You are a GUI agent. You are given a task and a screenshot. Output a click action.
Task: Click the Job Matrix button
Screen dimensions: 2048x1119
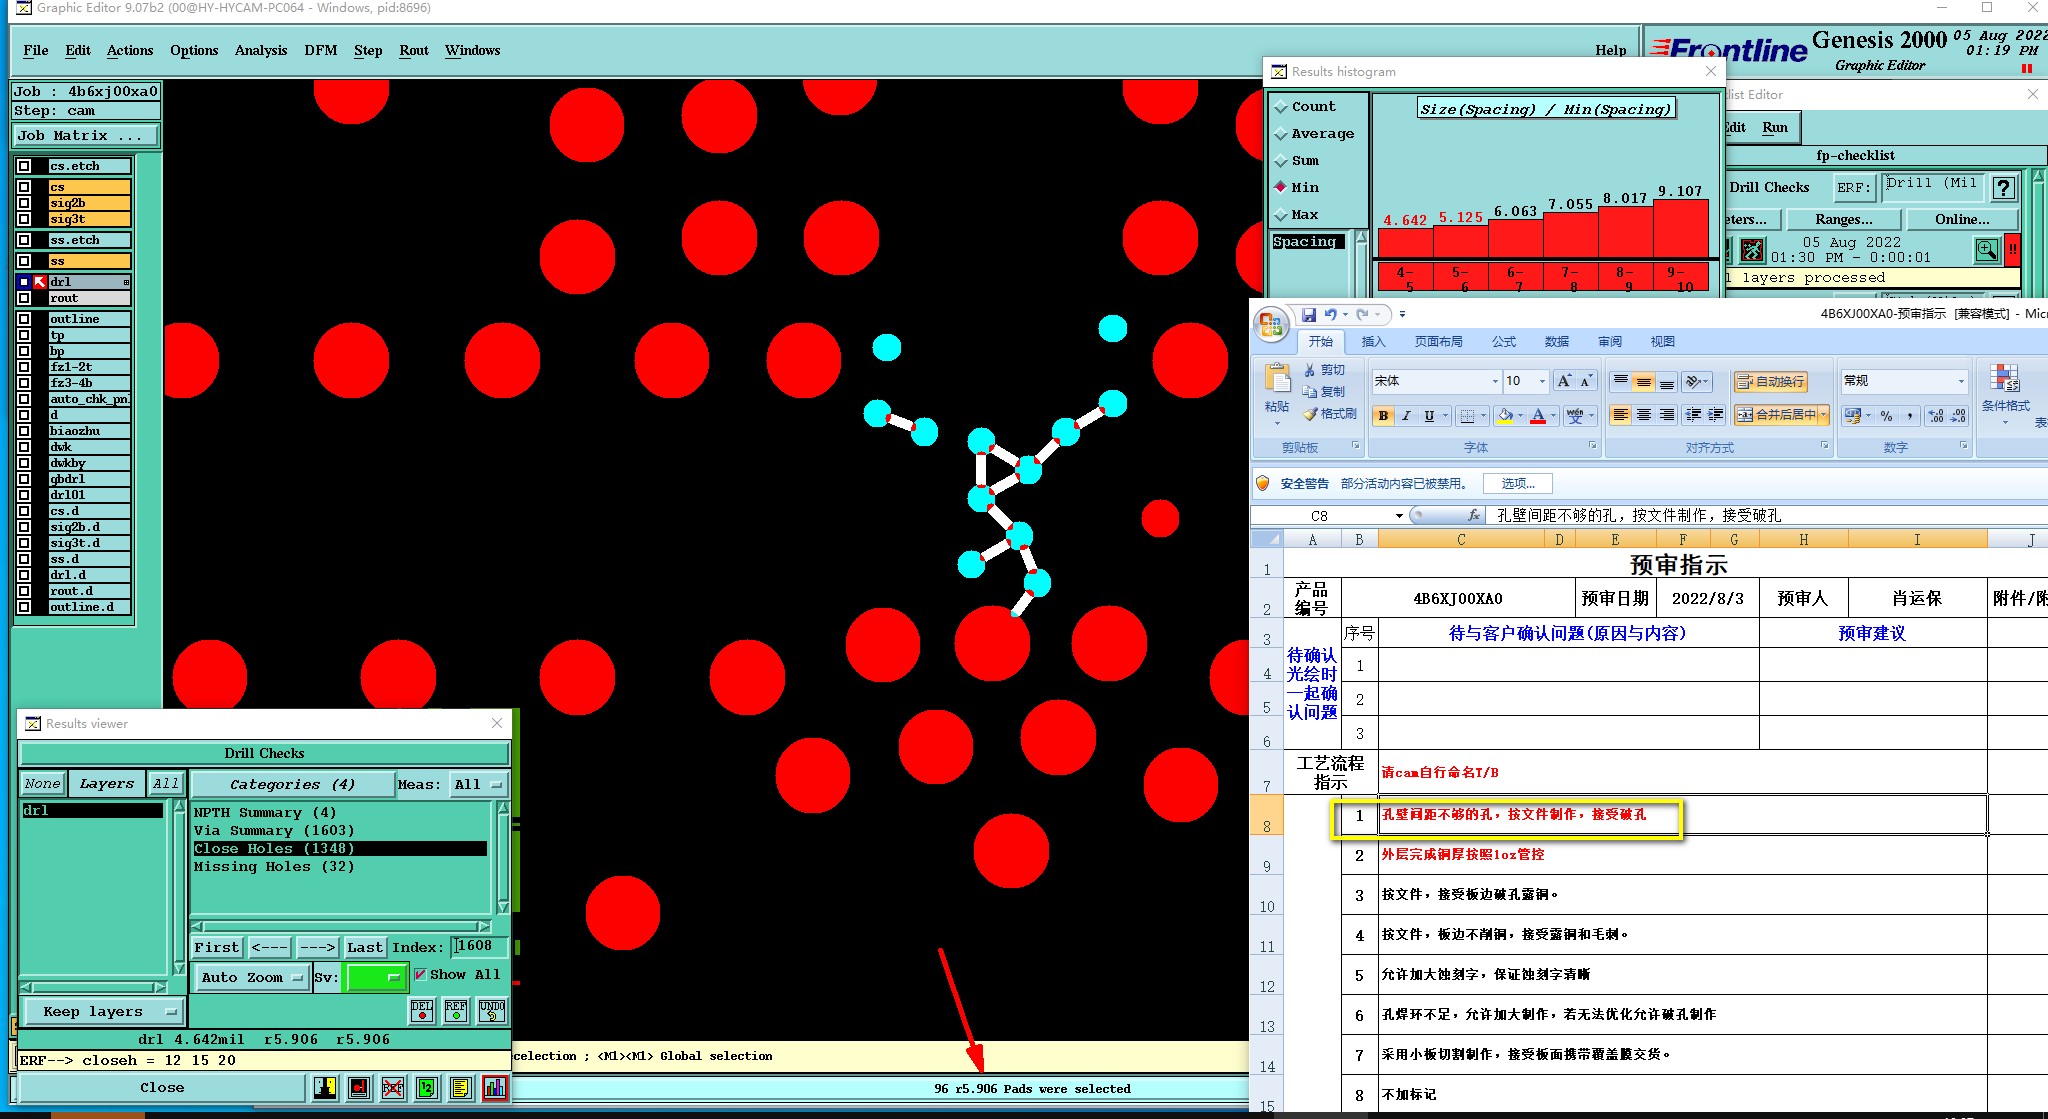click(x=85, y=136)
